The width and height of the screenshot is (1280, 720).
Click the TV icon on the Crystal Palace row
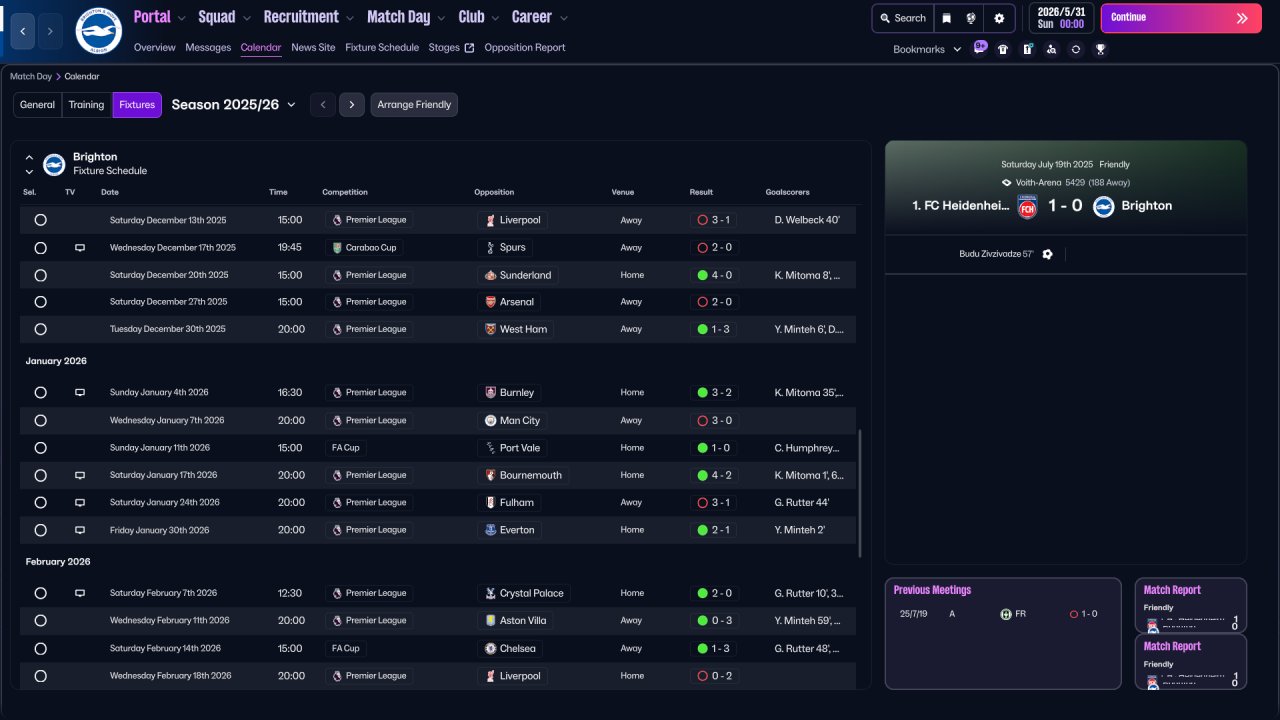click(80, 594)
